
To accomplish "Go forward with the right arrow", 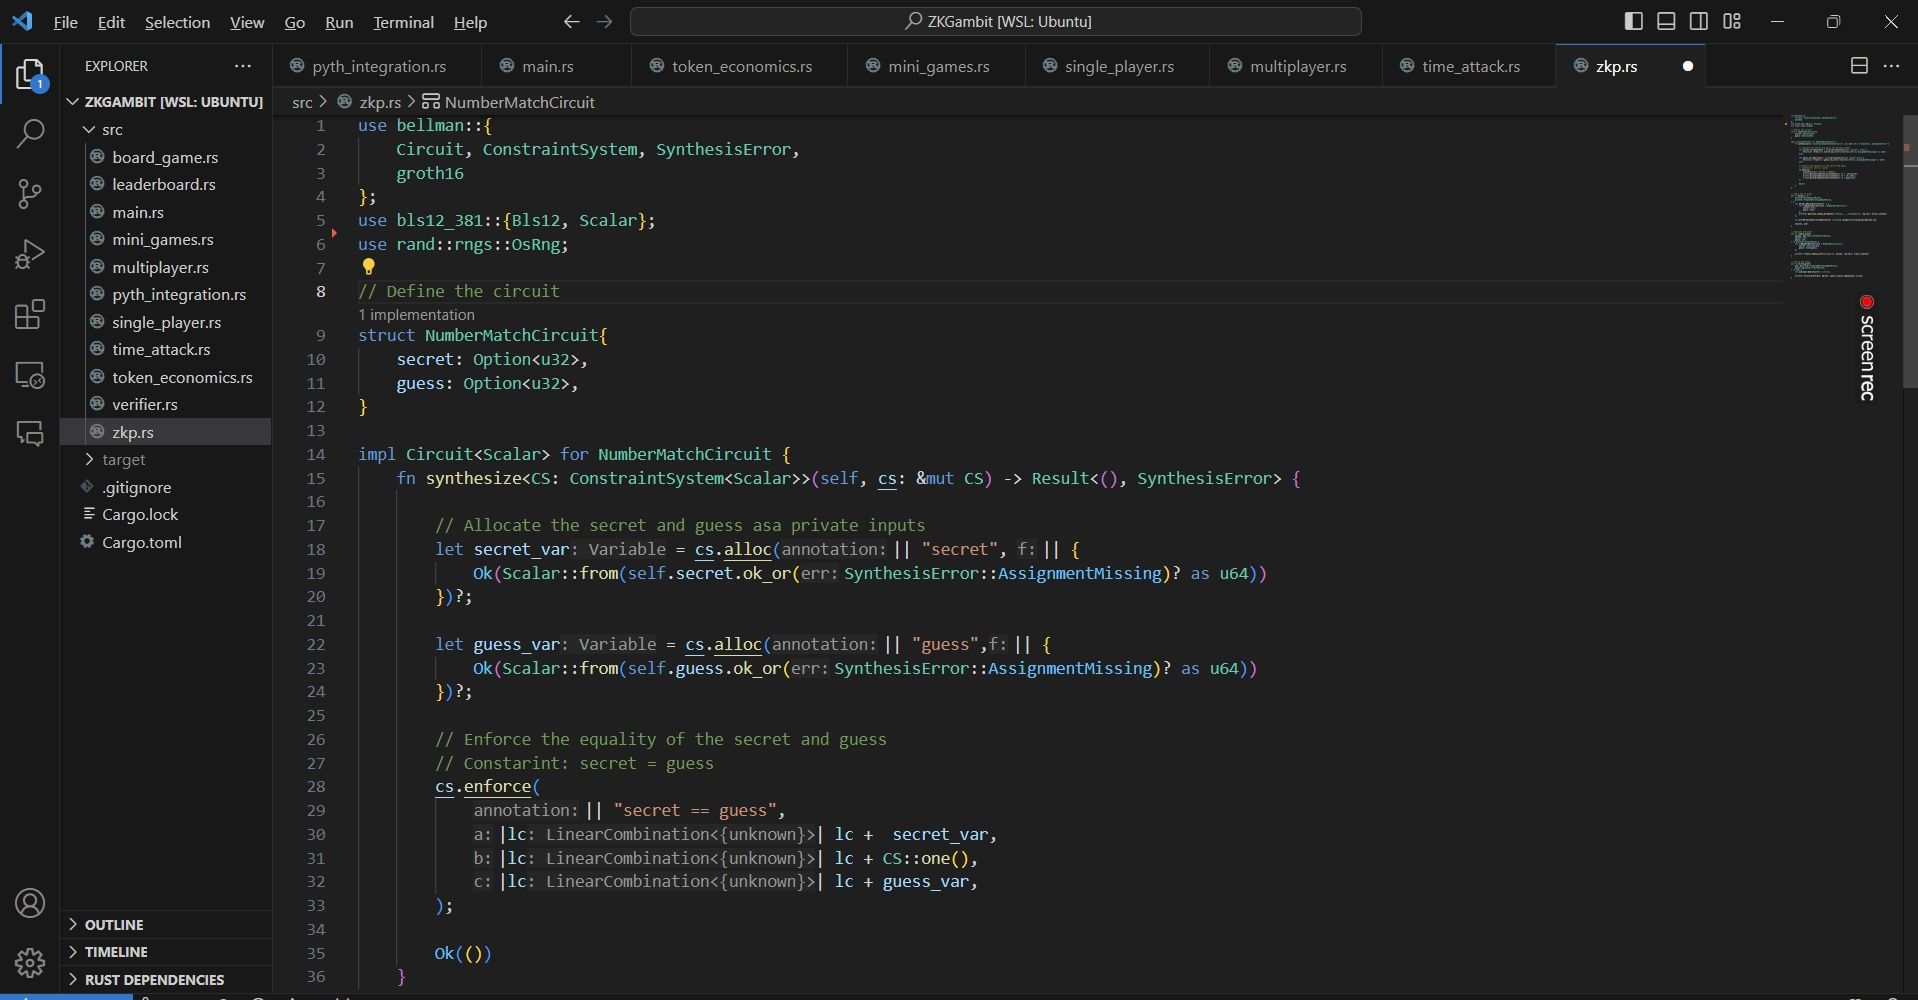I will point(604,21).
